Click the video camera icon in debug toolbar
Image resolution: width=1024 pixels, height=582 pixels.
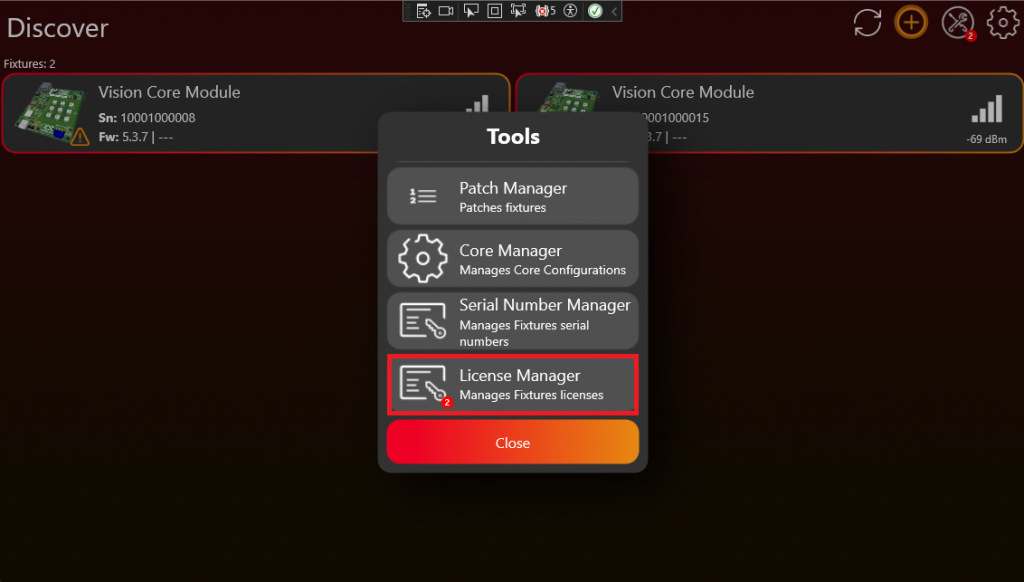[x=446, y=11]
